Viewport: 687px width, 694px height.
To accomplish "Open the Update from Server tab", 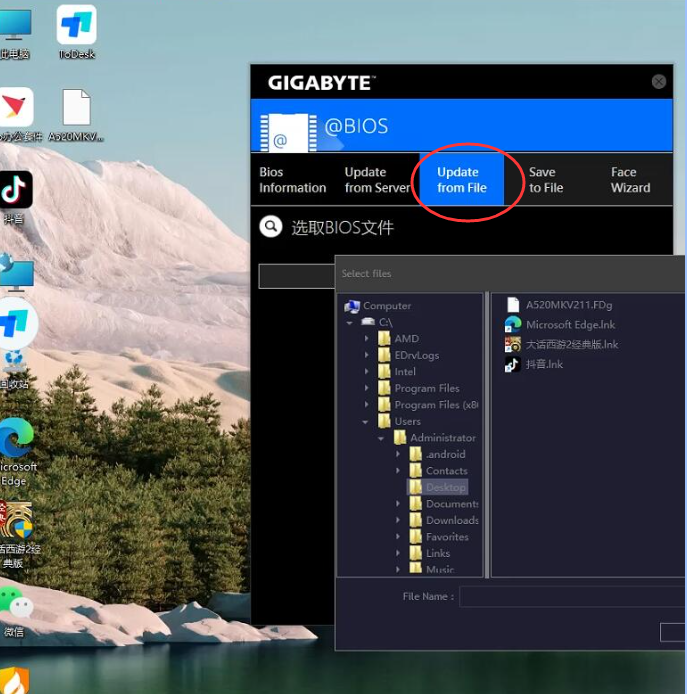I will (377, 180).
